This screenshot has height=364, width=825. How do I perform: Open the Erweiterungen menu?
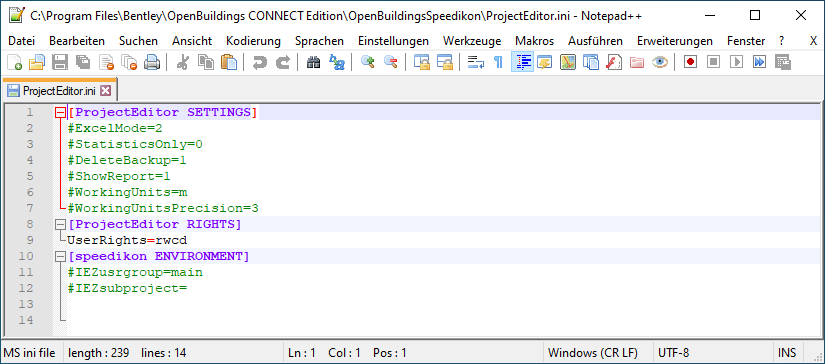point(675,41)
